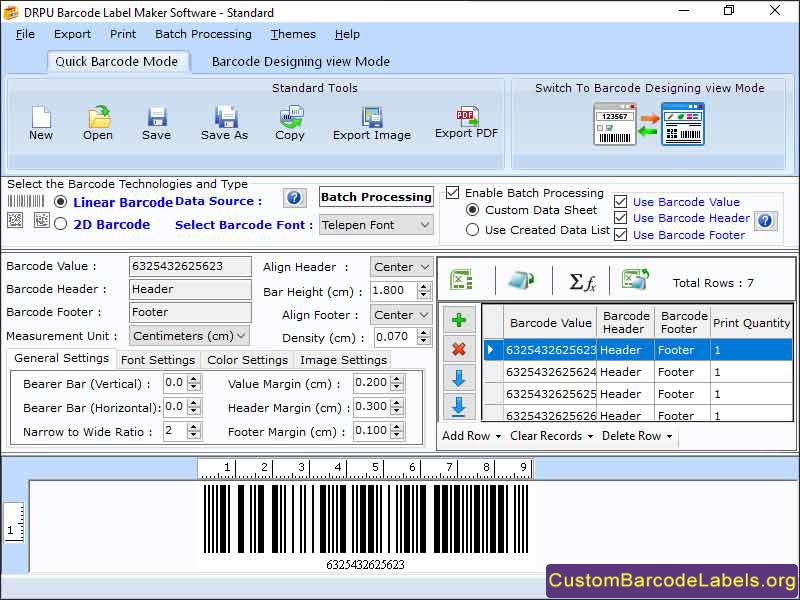
Task: Adjust Density spinner arrows
Action: pos(423,337)
